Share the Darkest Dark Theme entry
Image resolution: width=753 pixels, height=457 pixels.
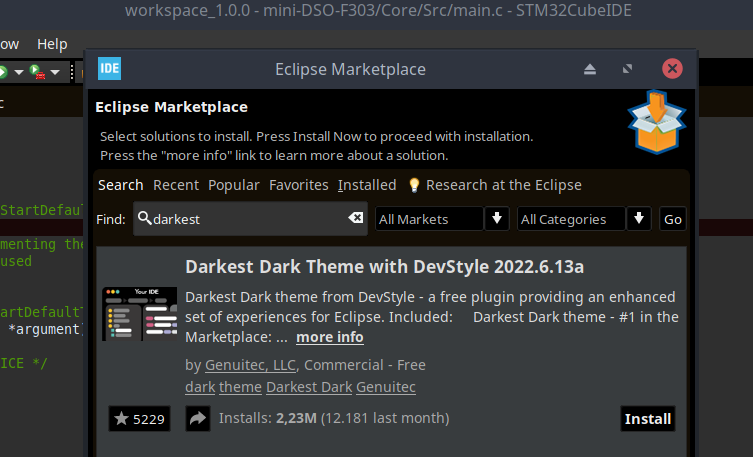pos(198,419)
